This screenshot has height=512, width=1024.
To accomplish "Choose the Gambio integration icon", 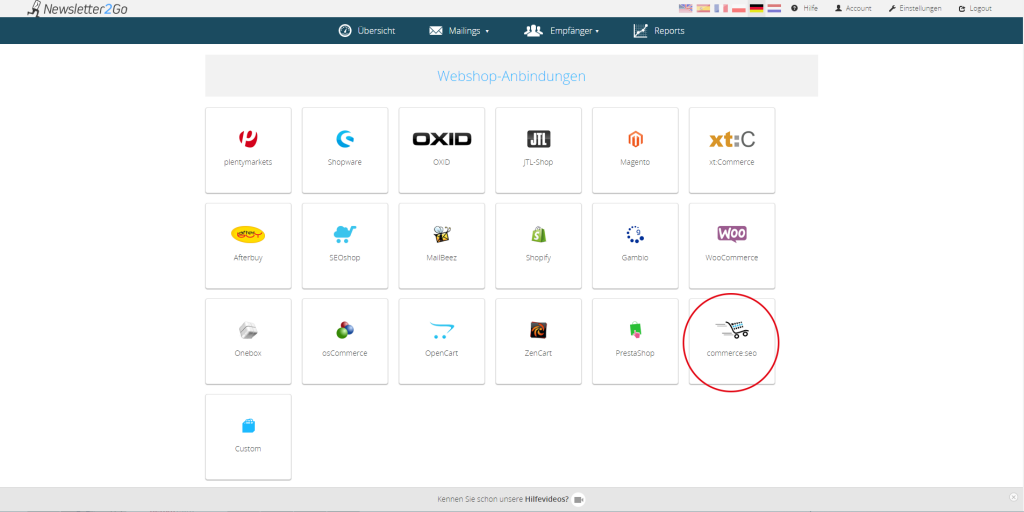I will pyautogui.click(x=635, y=234).
